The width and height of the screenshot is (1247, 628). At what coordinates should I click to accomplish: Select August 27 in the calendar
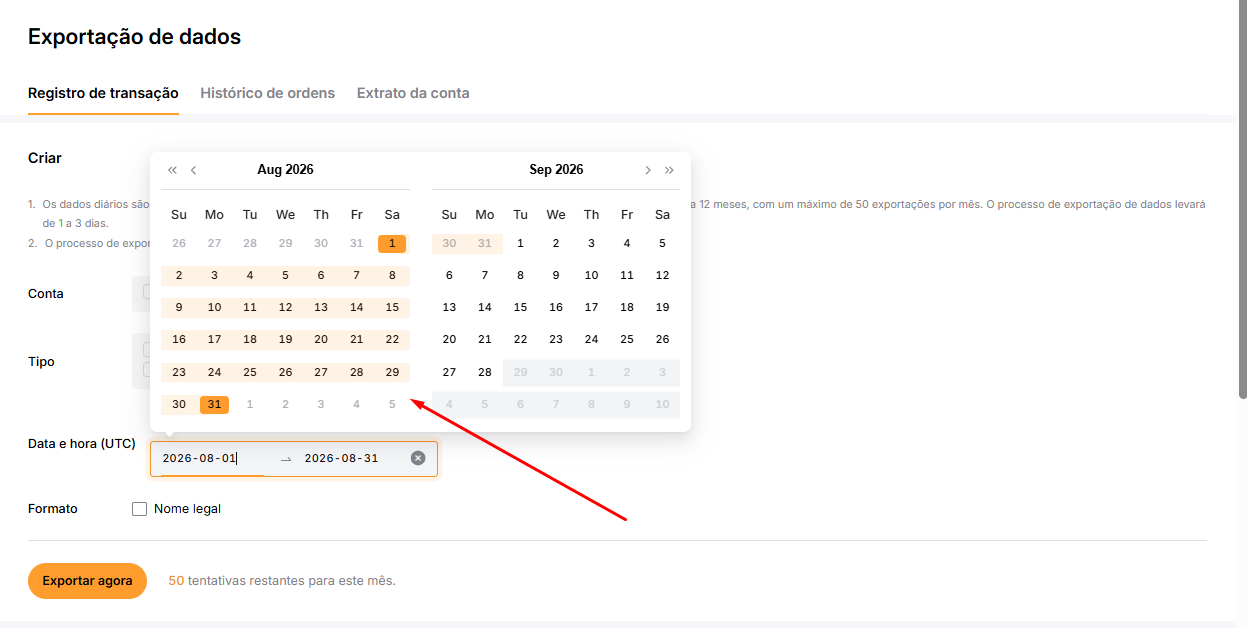click(x=321, y=372)
